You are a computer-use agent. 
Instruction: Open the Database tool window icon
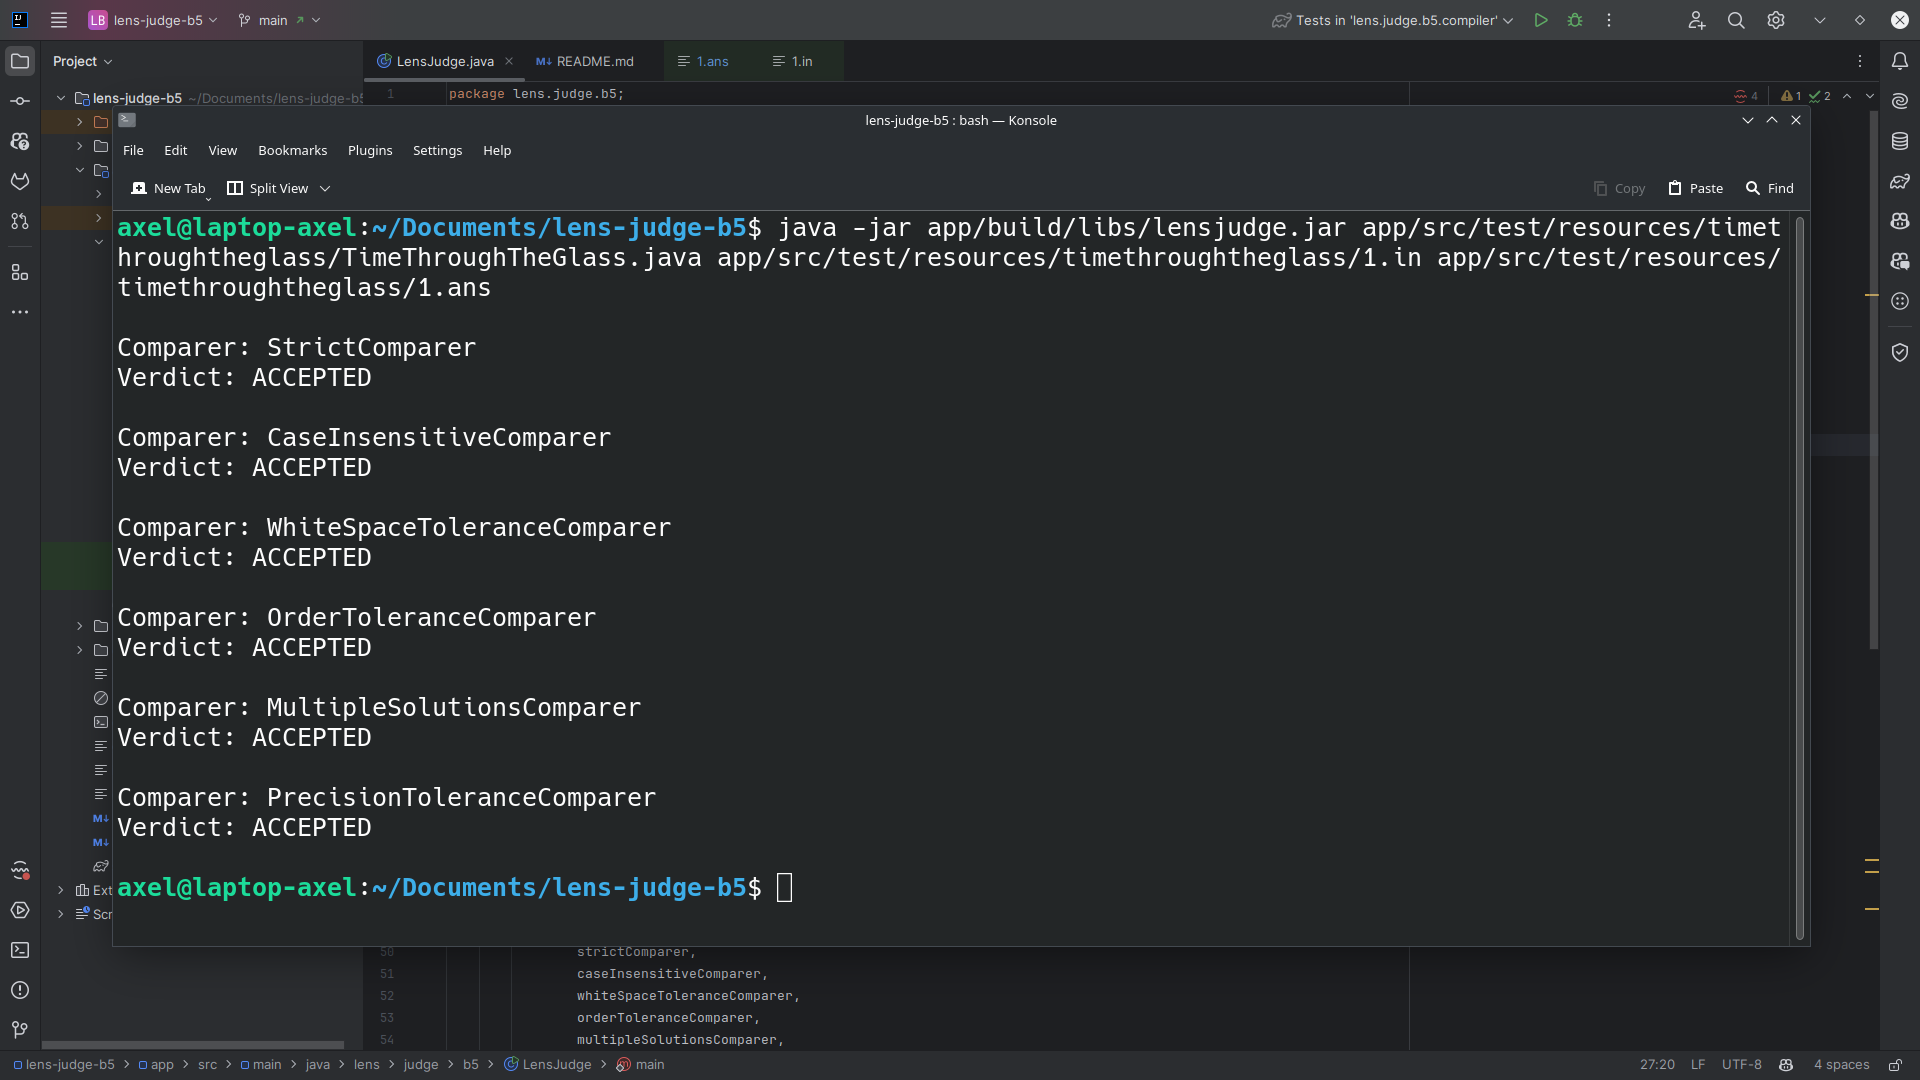1900,141
